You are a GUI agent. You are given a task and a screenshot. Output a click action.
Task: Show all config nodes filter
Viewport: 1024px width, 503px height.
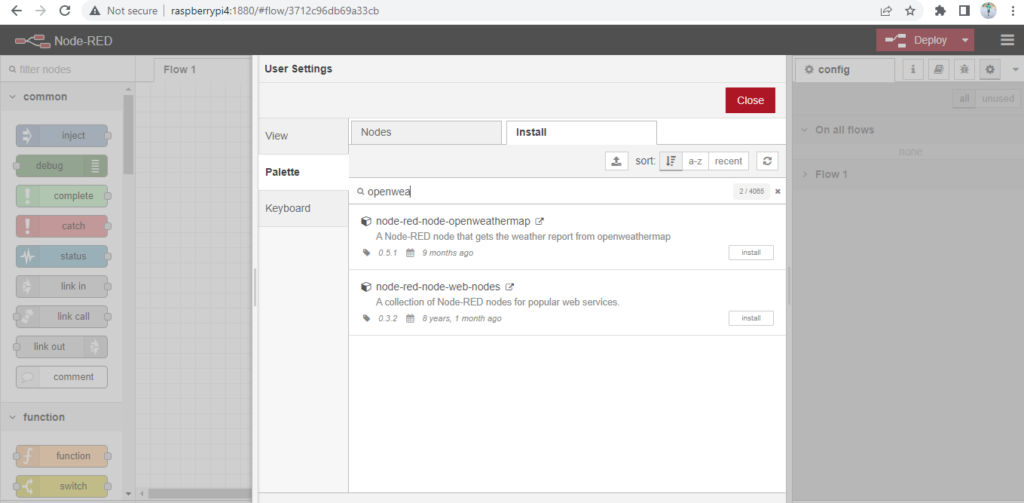(x=964, y=99)
